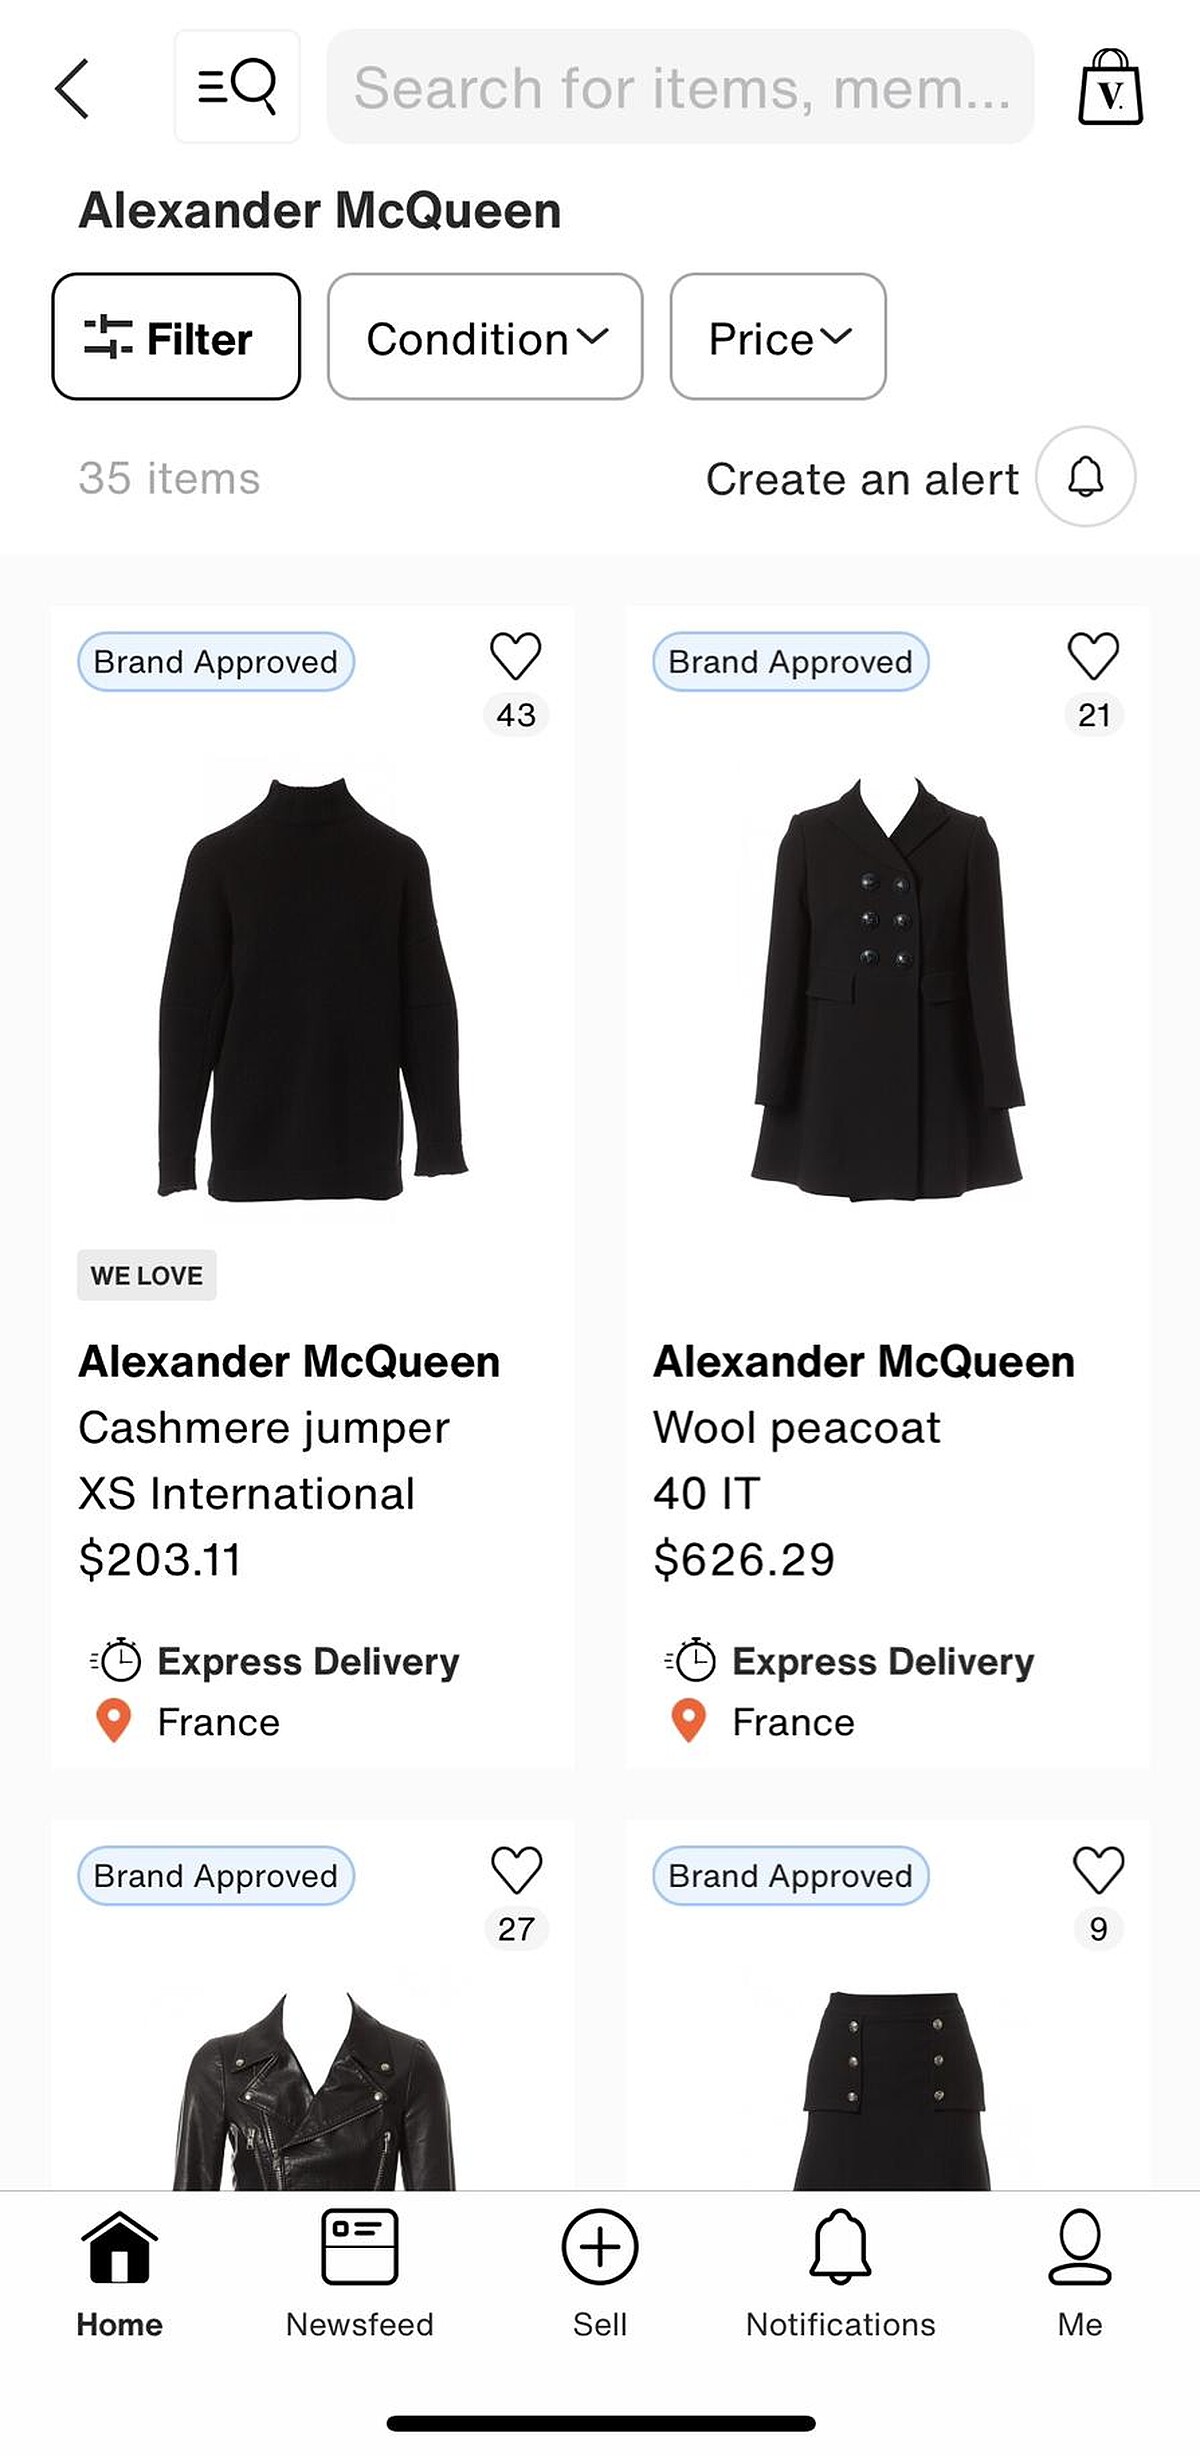This screenshot has width=1200, height=2456.
Task: Open the Filter options
Action: (x=176, y=337)
